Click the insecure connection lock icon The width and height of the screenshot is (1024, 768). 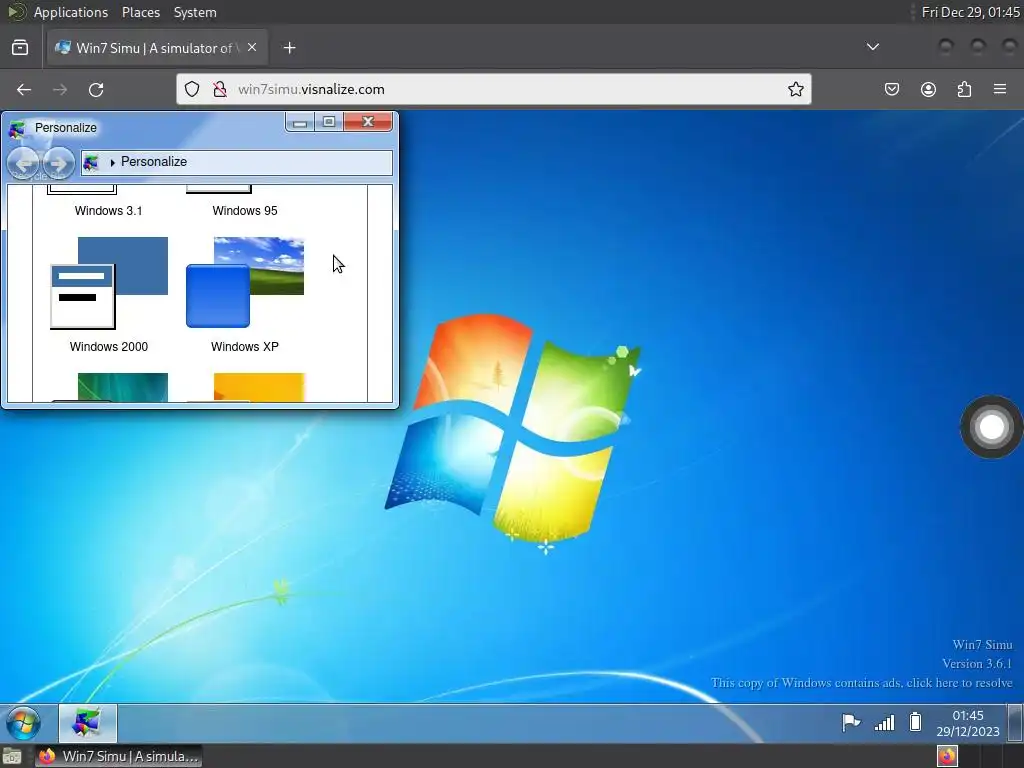pyautogui.click(x=220, y=89)
